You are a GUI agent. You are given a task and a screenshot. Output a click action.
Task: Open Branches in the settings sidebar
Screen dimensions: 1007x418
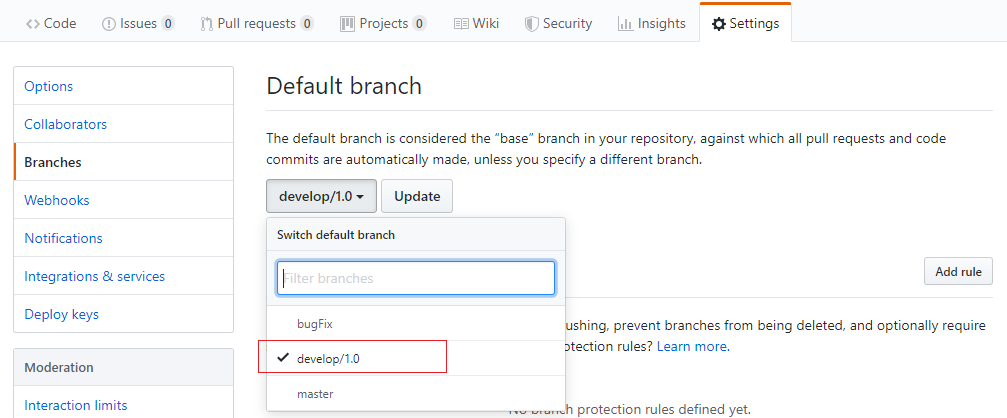53,162
